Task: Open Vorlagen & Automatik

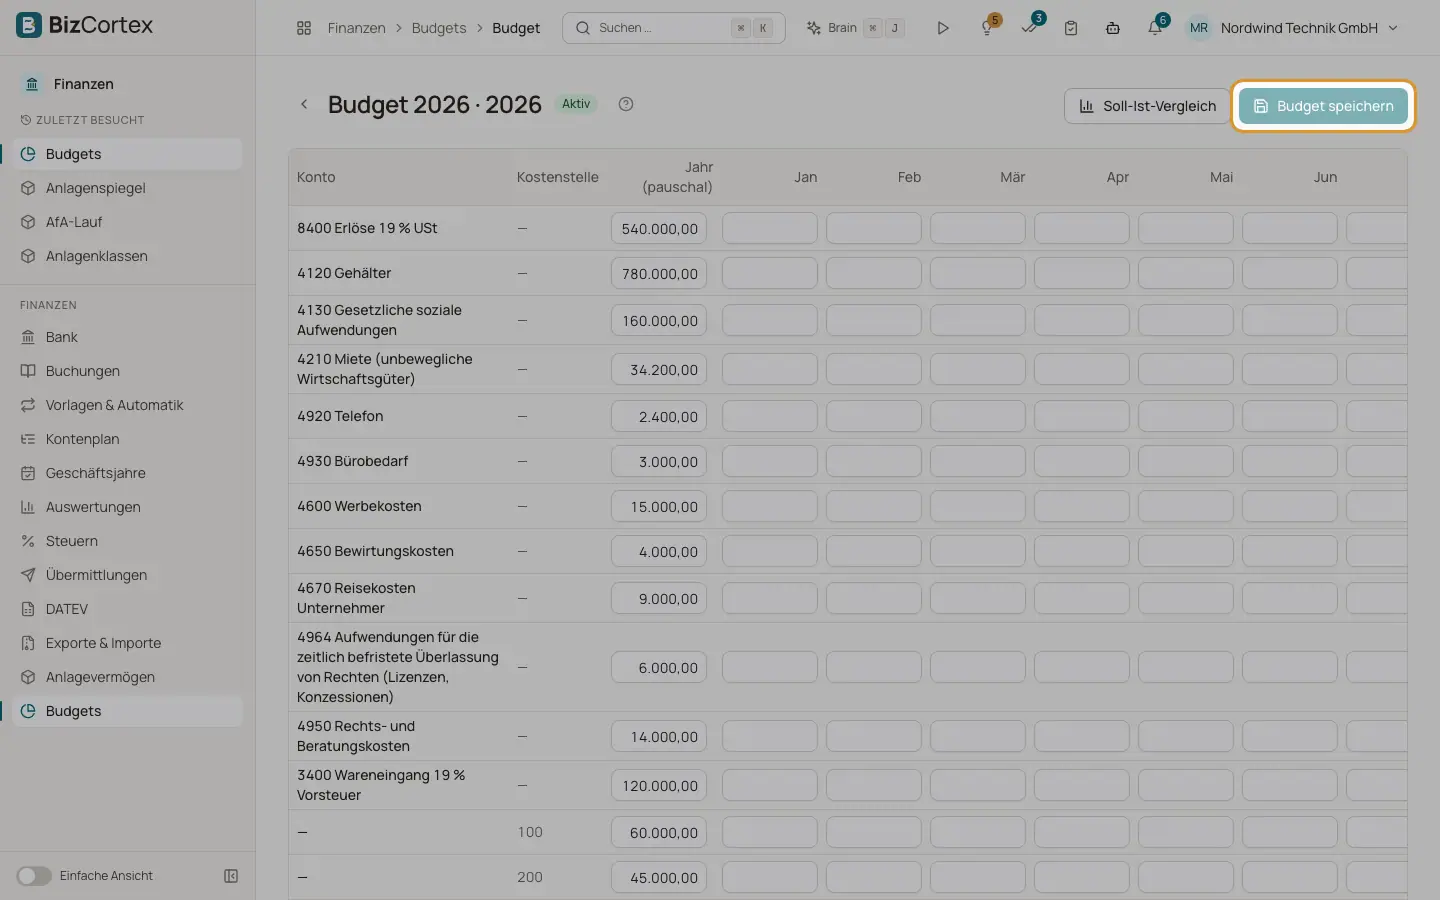Action: 128,405
